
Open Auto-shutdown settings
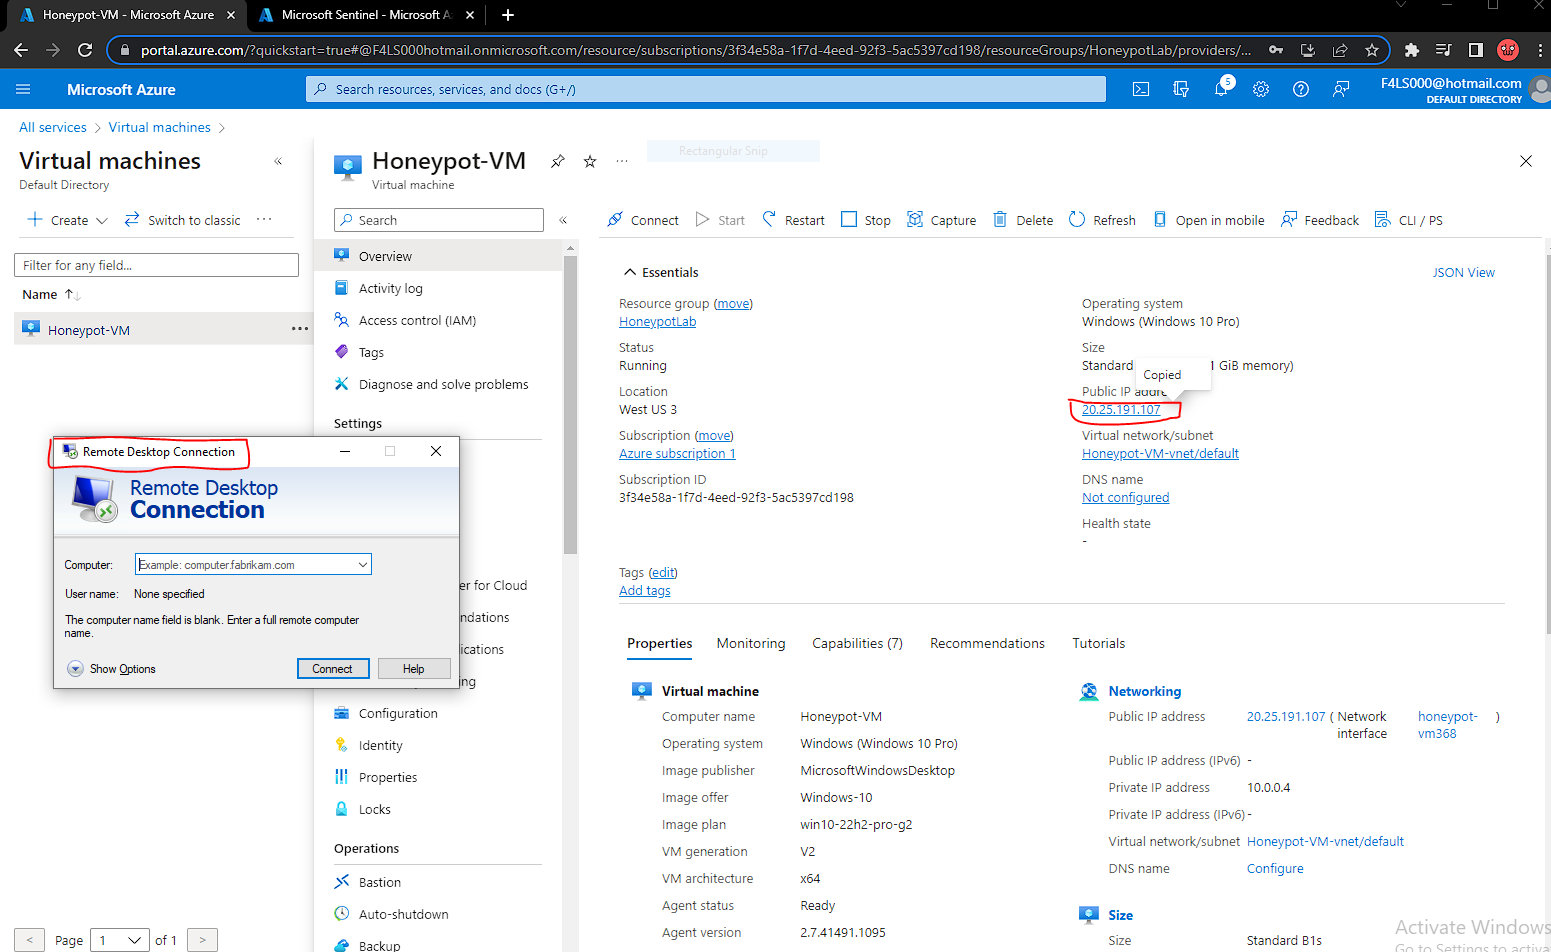click(x=403, y=914)
